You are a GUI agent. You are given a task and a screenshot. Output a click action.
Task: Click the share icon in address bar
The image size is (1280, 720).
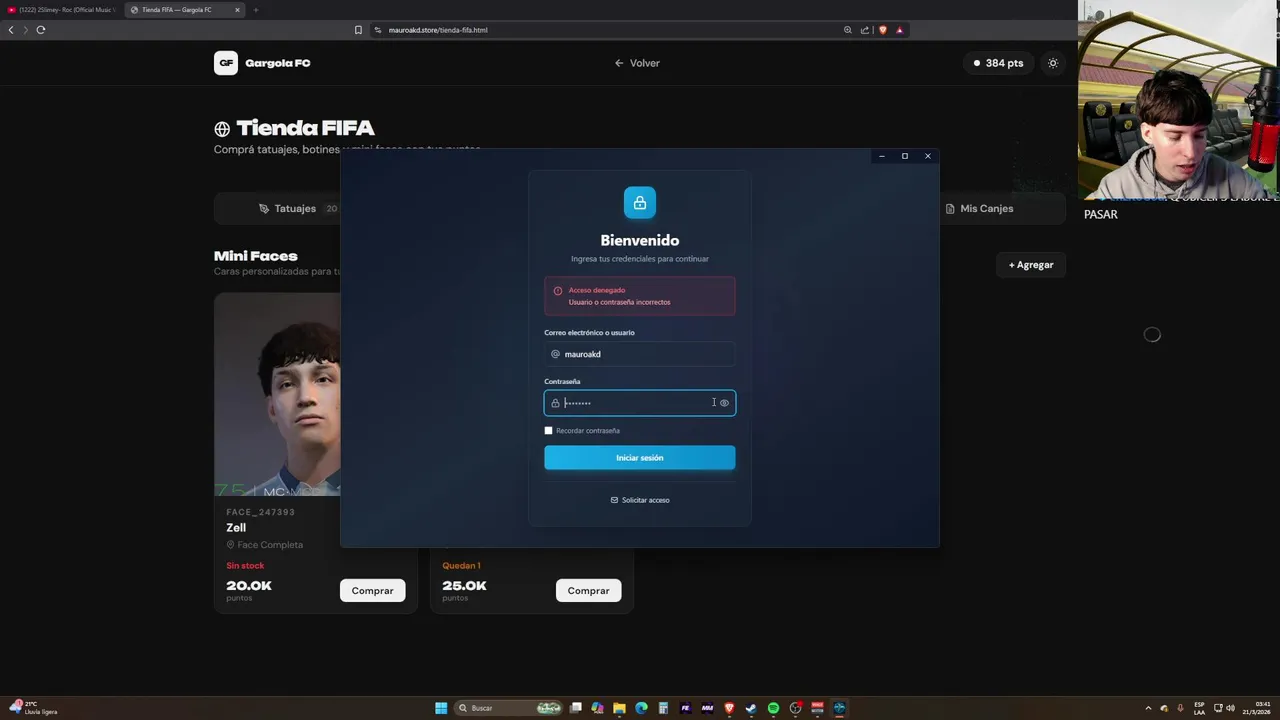tap(865, 30)
